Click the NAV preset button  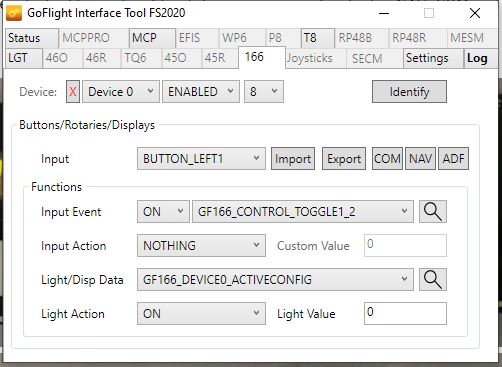point(420,159)
